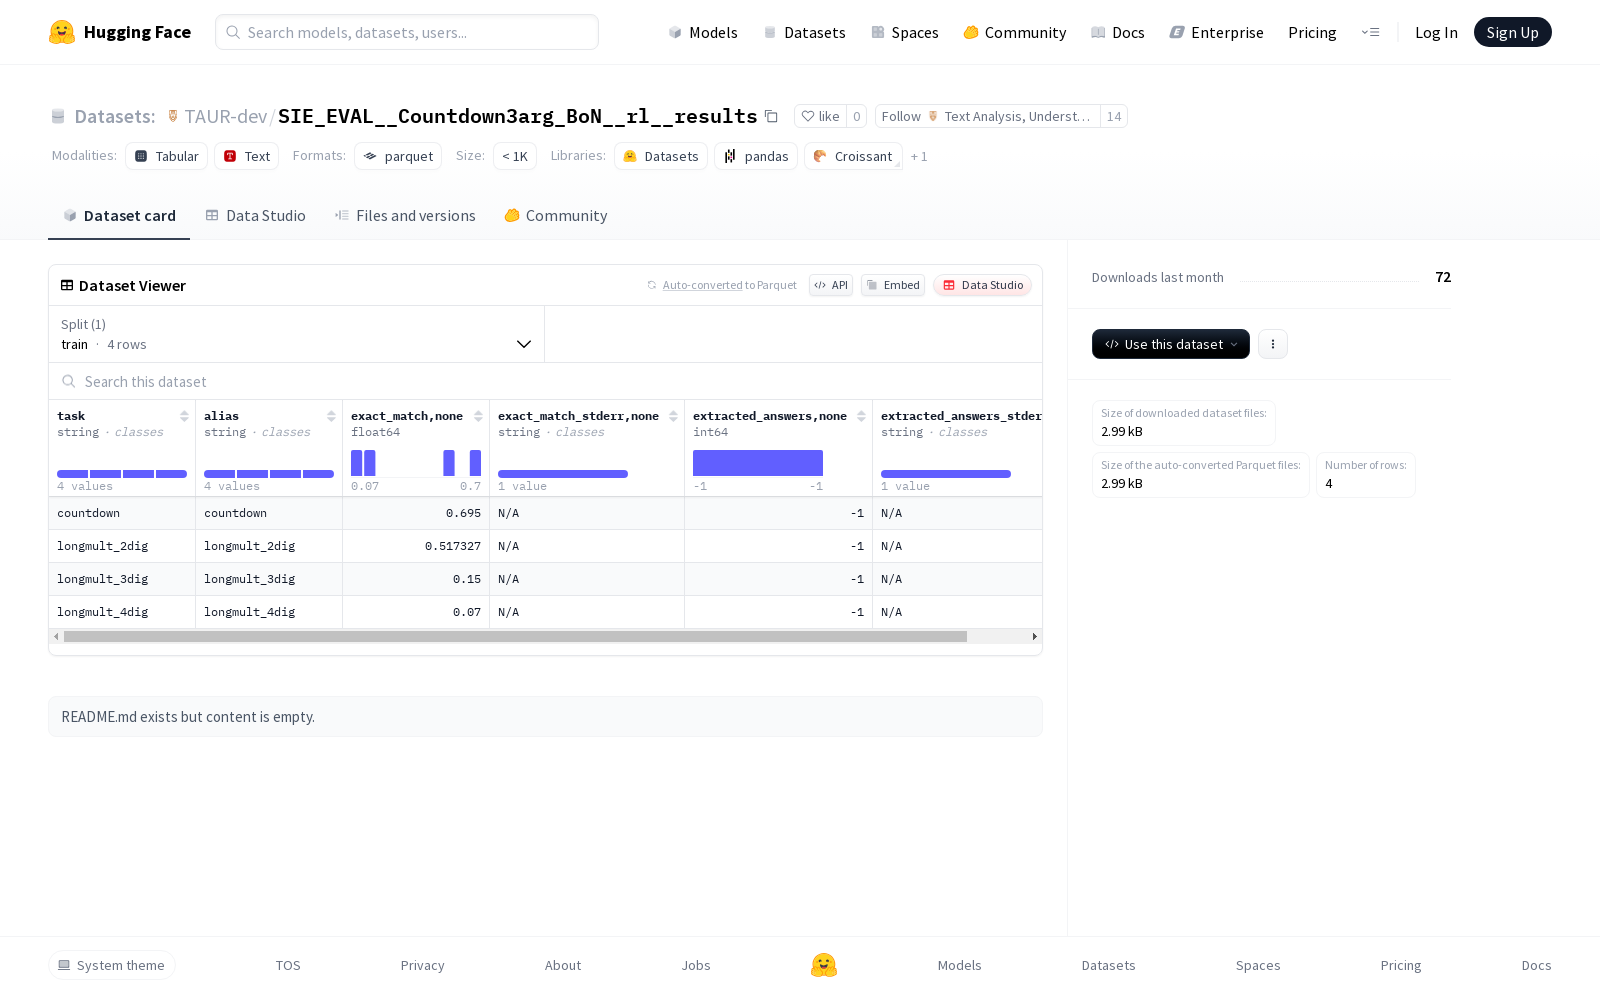Sort the exact_match_stderr,none column

pyautogui.click(x=673, y=416)
